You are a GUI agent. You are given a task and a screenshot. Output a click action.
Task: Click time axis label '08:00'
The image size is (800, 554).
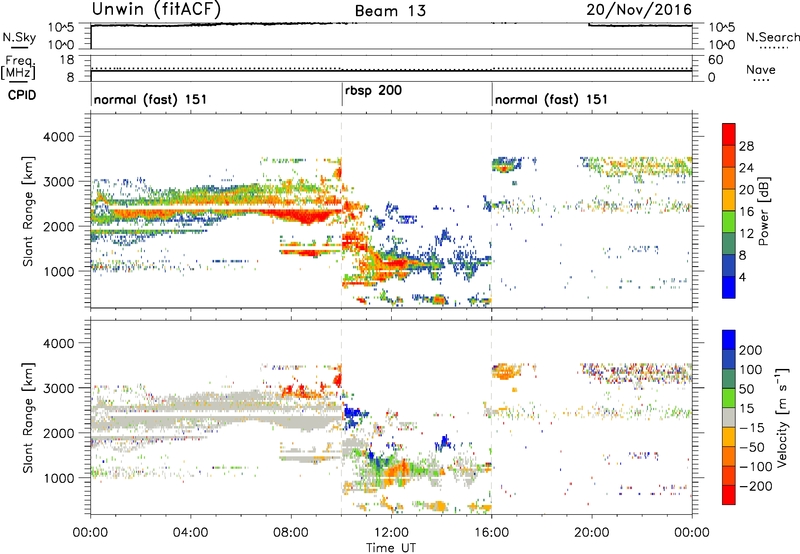pos(291,533)
